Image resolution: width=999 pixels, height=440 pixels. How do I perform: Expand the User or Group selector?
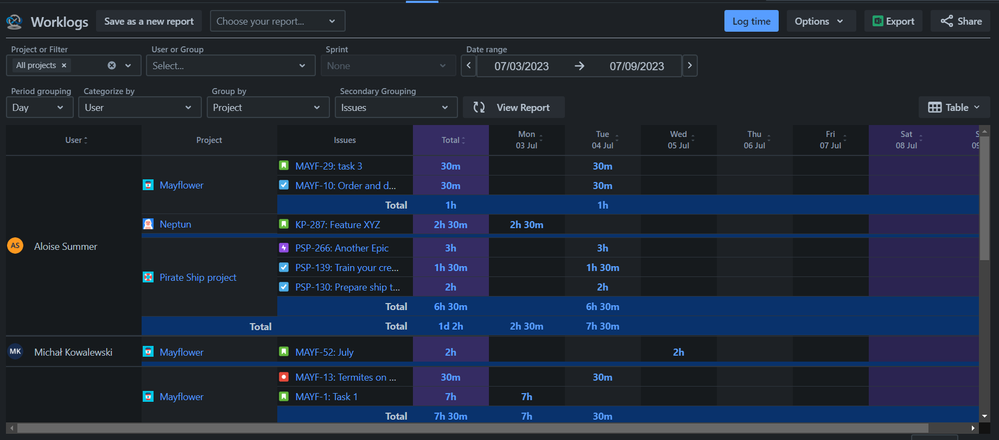(x=230, y=66)
